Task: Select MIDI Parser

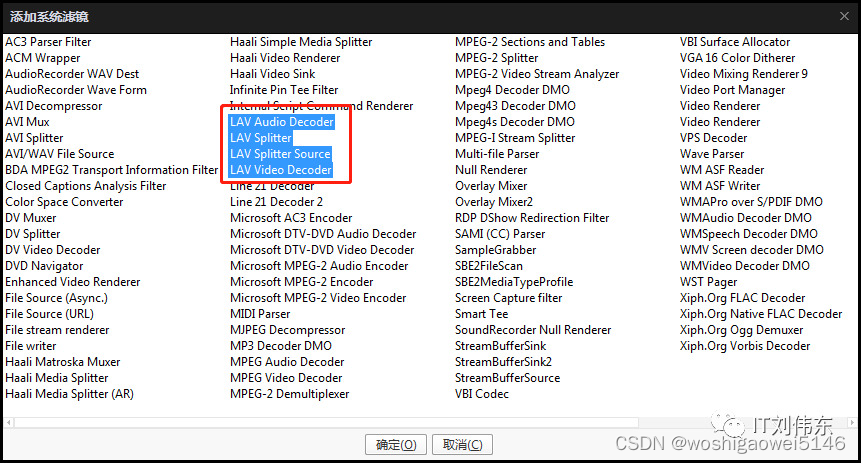Action: 260,314
